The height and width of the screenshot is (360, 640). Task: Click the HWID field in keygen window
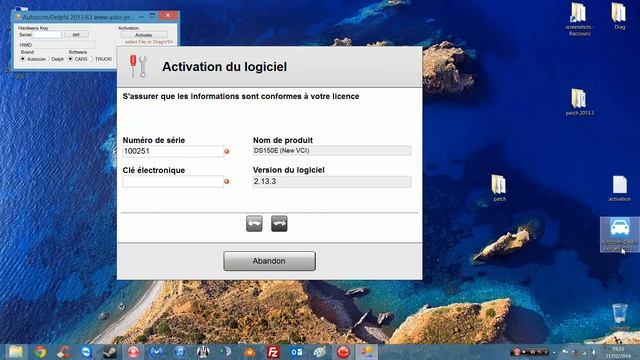pyautogui.click(x=64, y=45)
